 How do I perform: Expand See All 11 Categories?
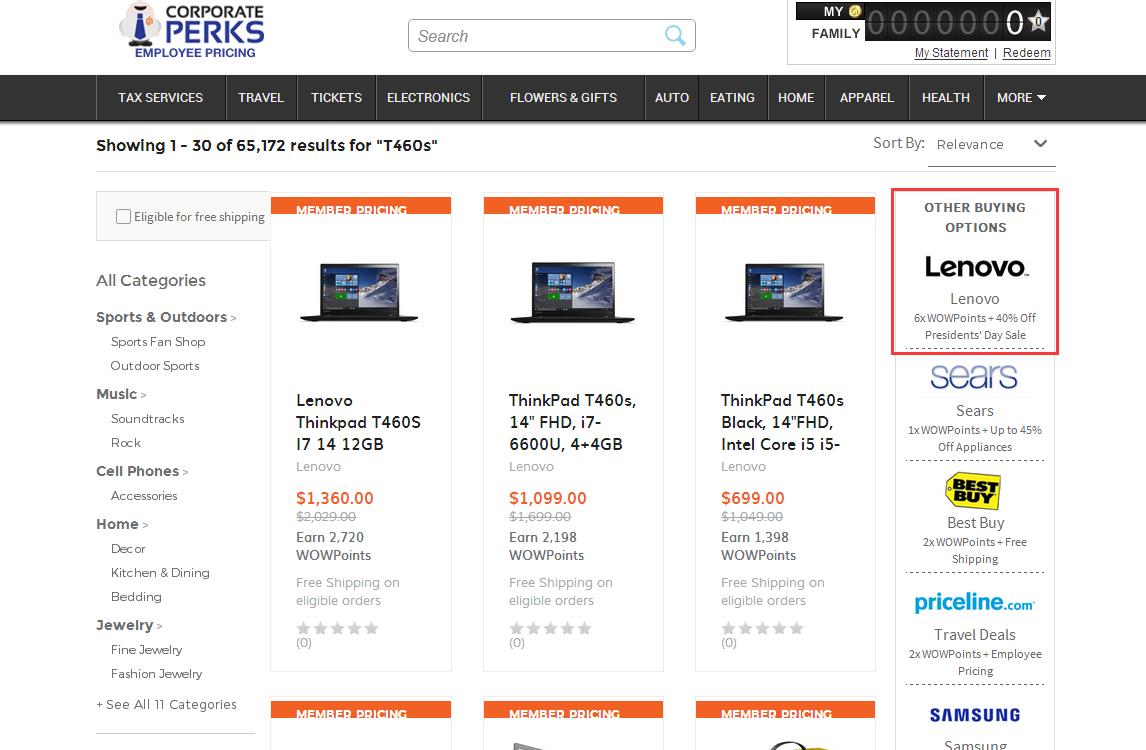point(167,705)
